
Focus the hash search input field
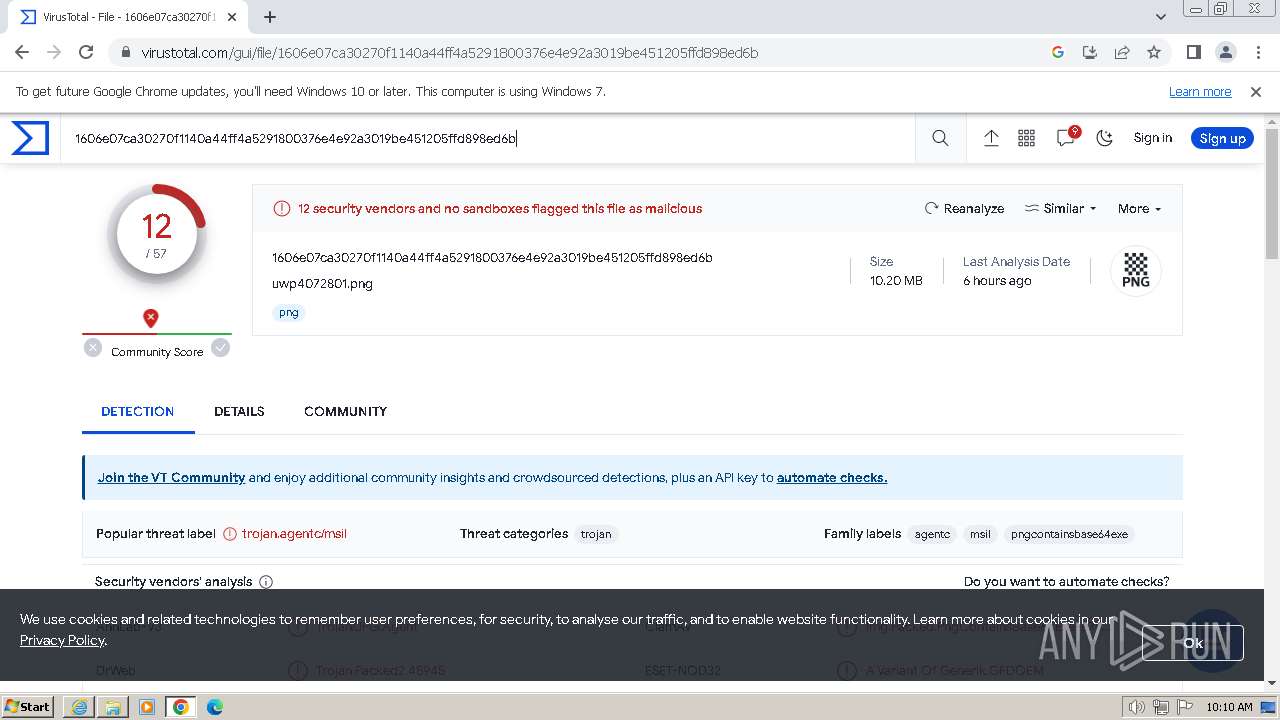click(490, 139)
